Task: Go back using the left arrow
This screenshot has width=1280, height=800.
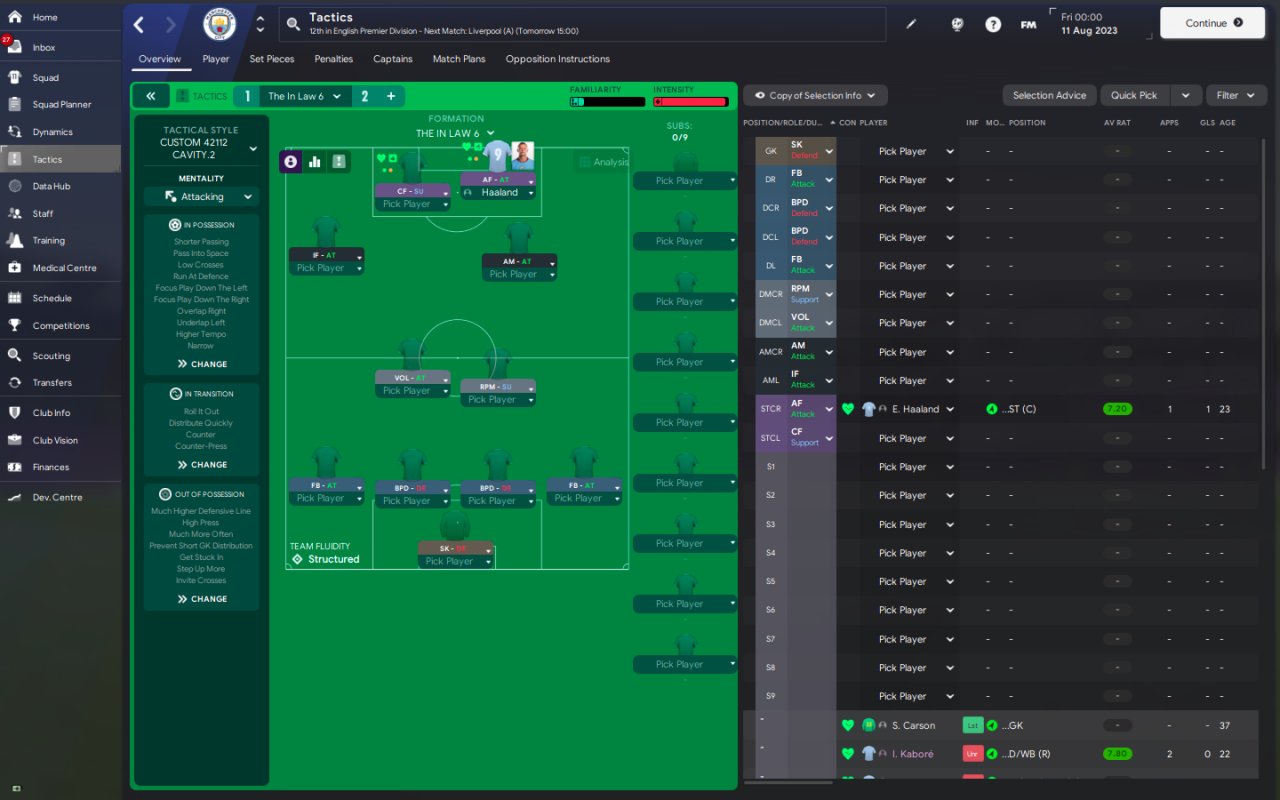Action: [139, 24]
